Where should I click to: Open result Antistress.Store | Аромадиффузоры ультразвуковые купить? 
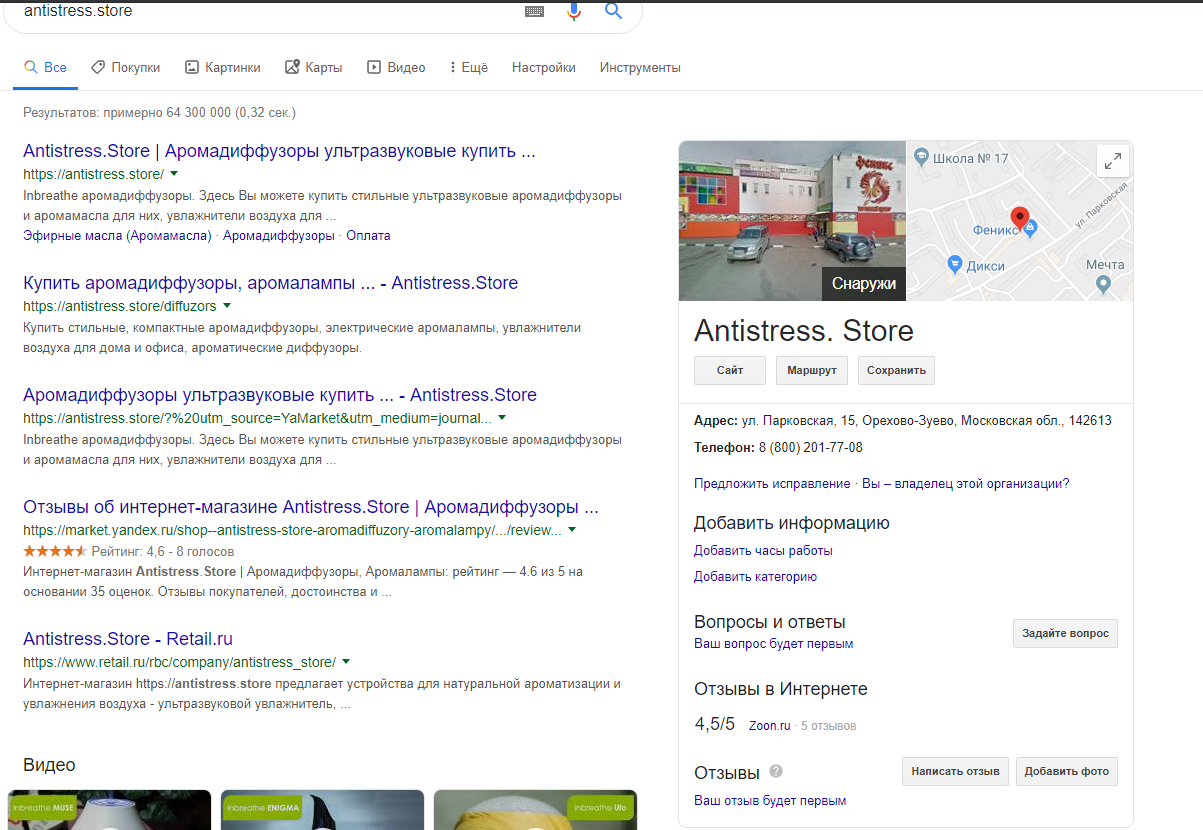tap(279, 151)
